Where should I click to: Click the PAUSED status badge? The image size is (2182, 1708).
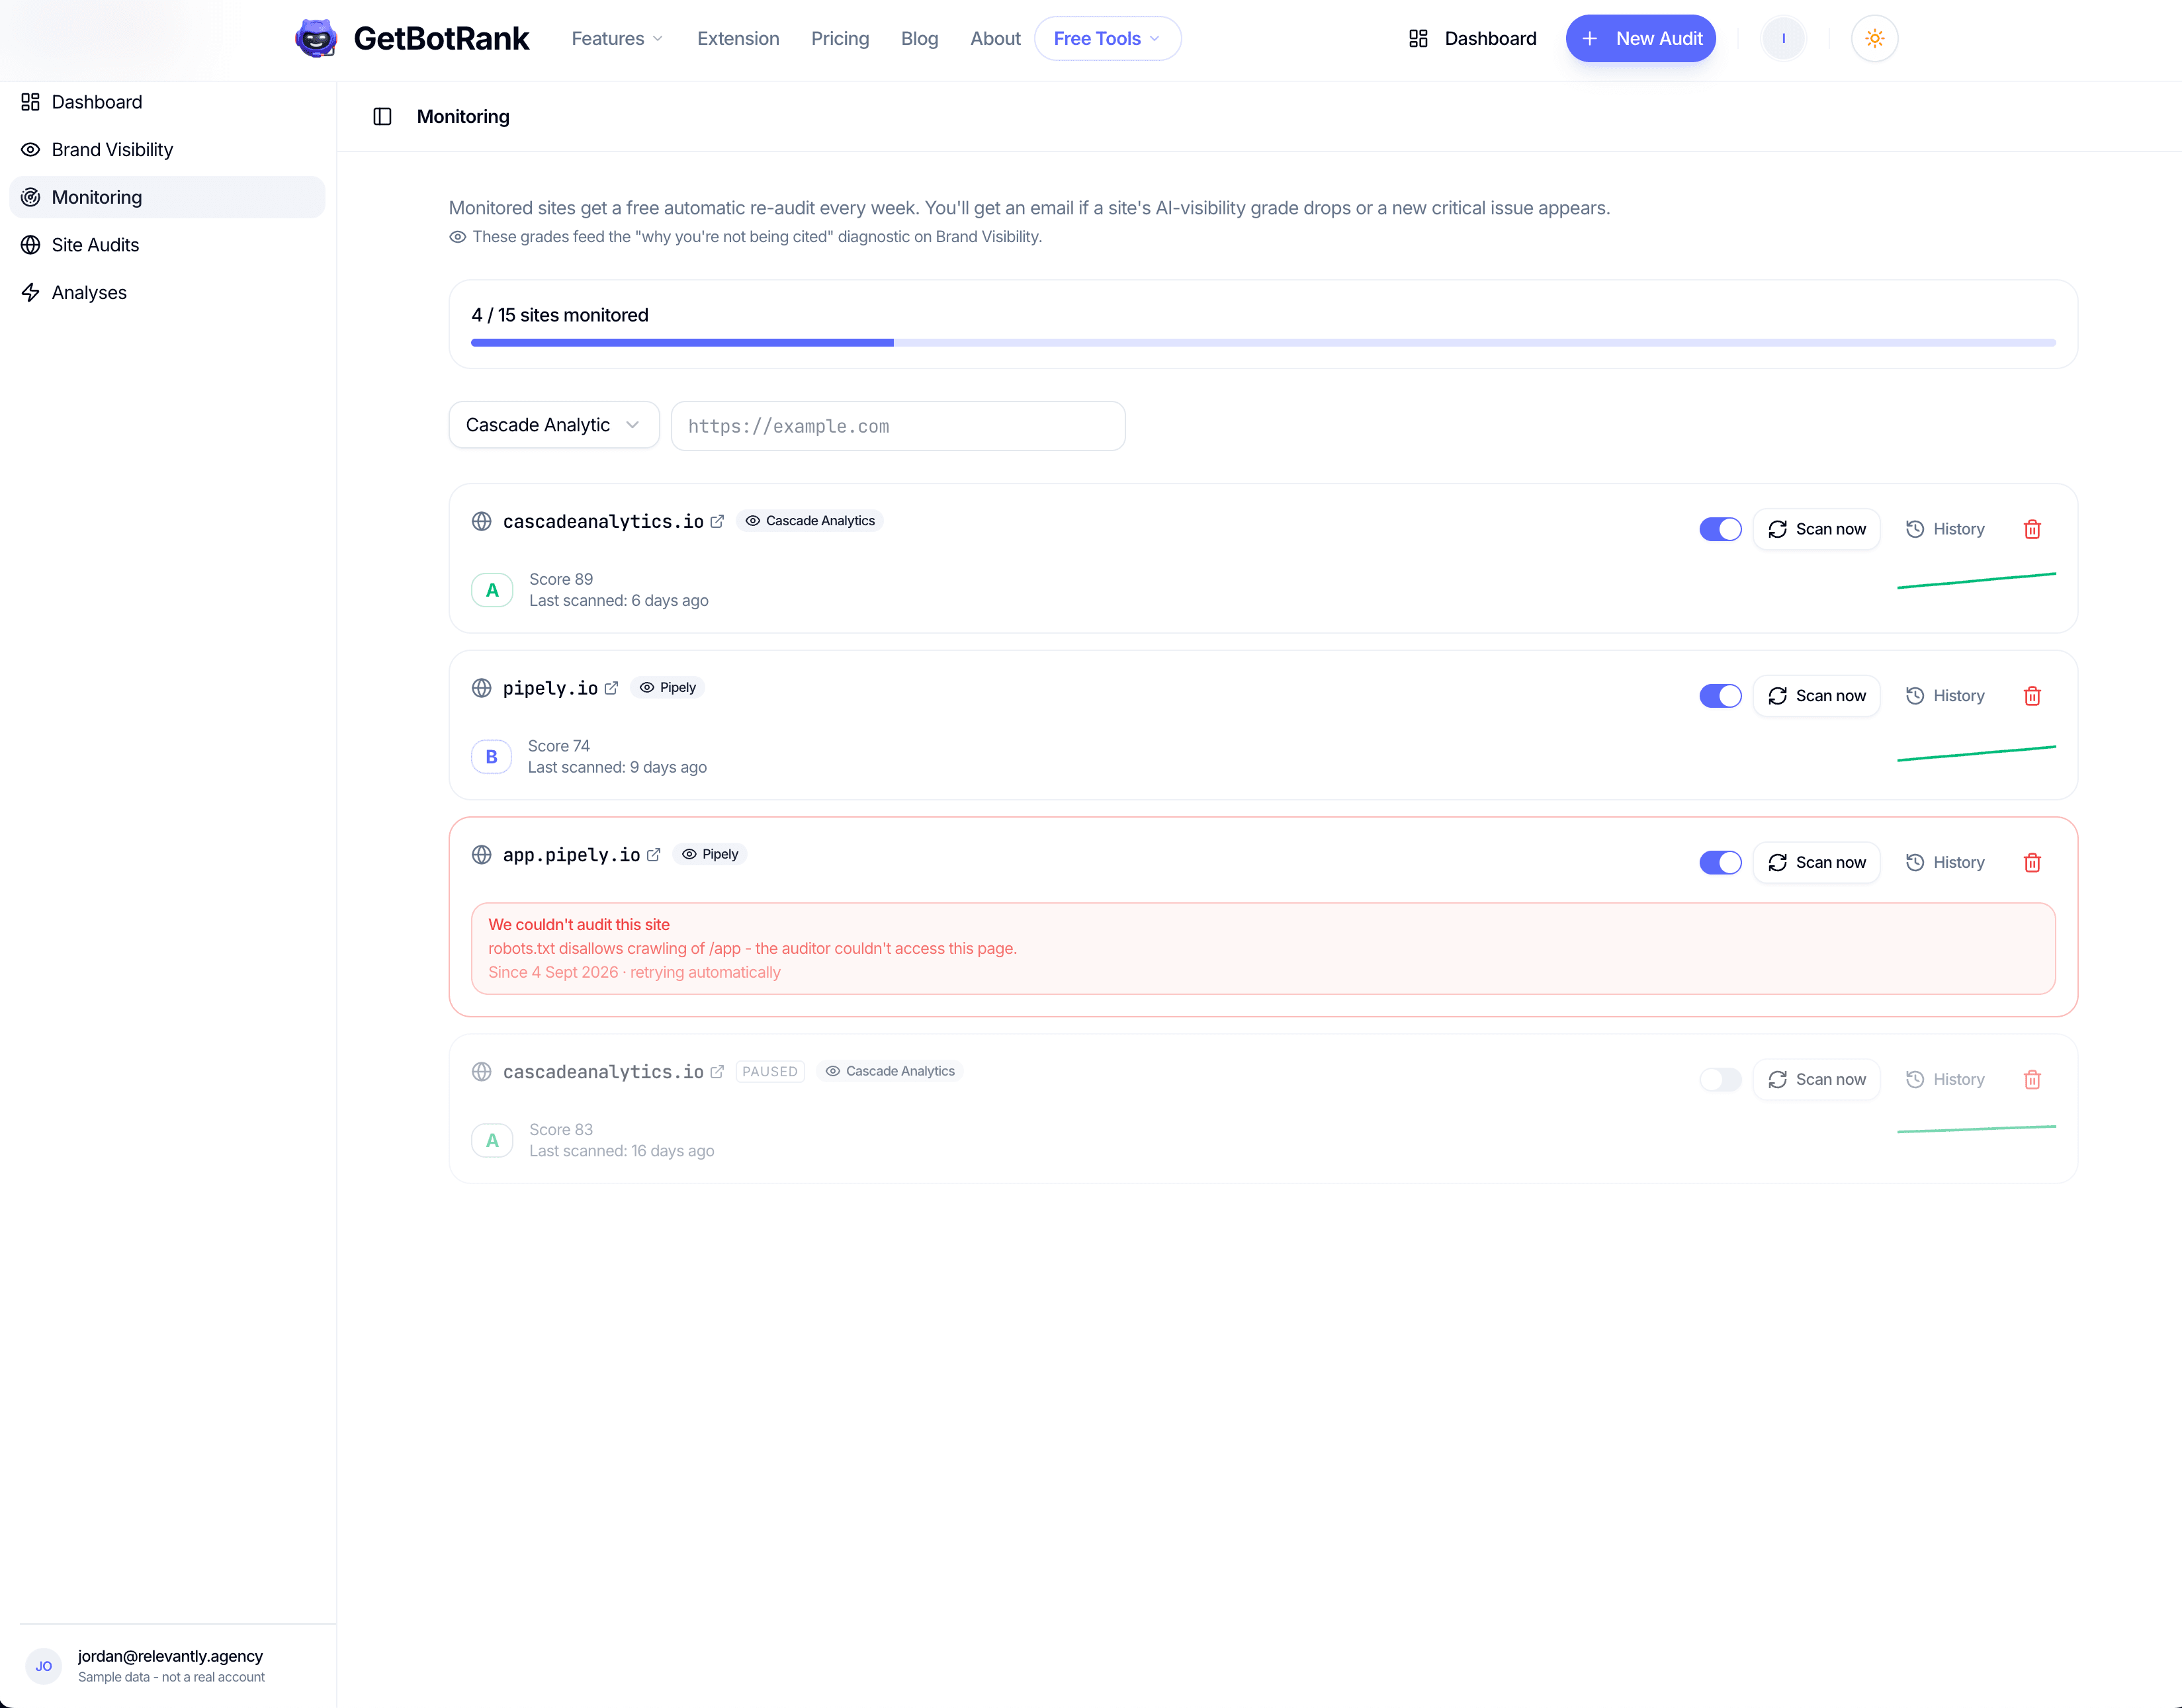click(770, 1072)
